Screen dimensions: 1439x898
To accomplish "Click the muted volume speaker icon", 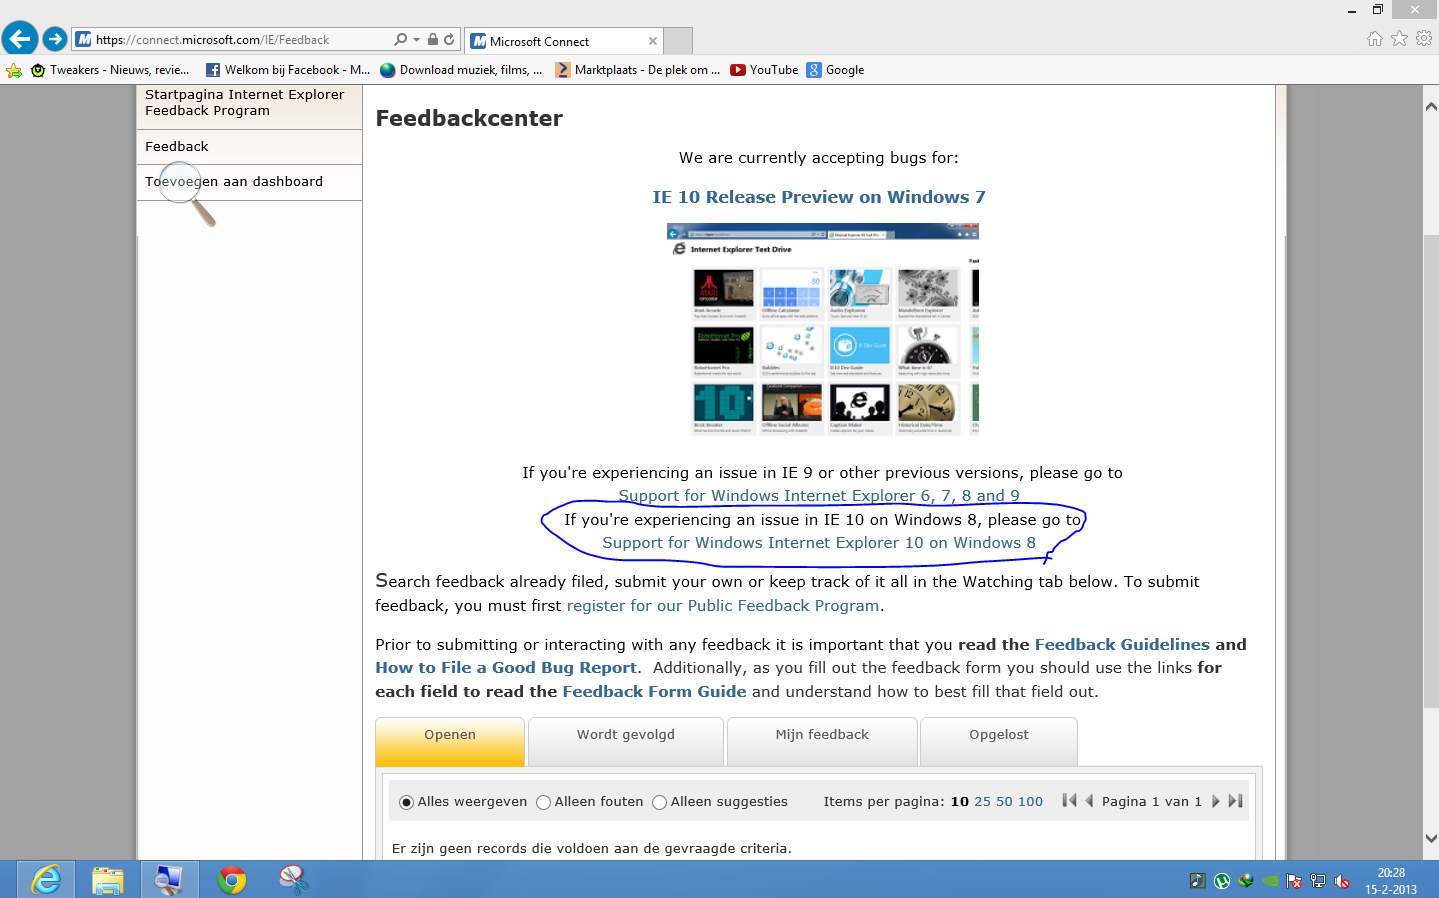I will tap(1342, 881).
